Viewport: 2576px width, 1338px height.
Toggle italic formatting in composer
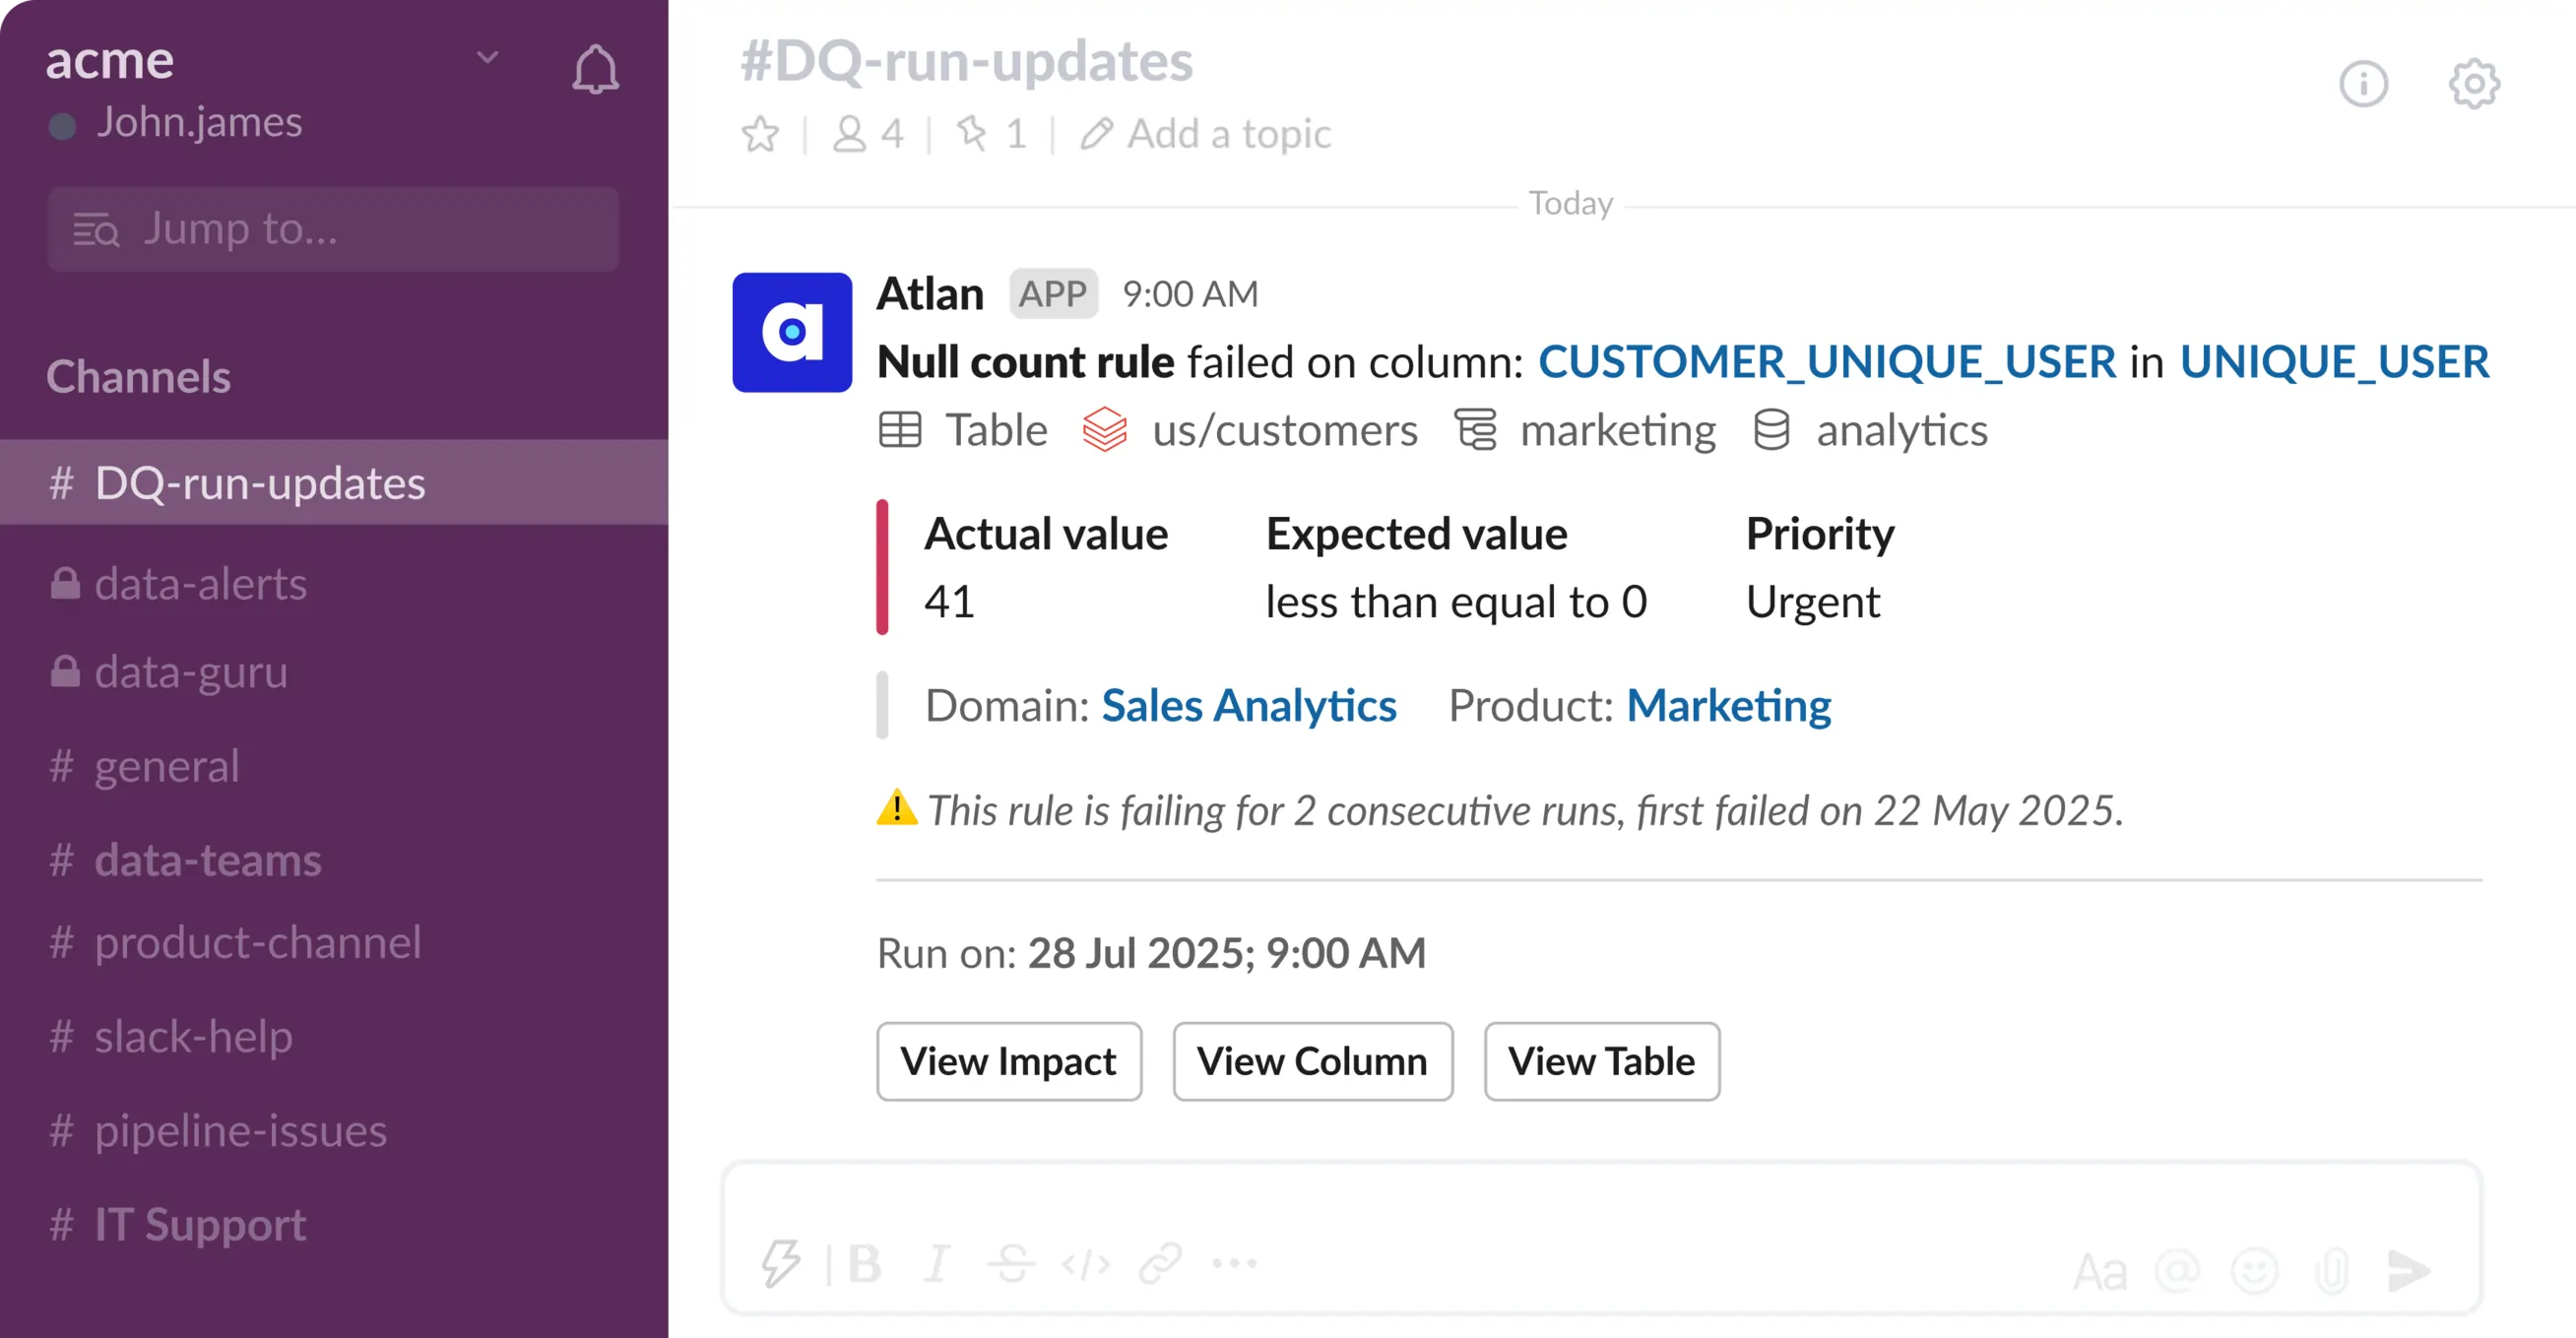tap(937, 1264)
